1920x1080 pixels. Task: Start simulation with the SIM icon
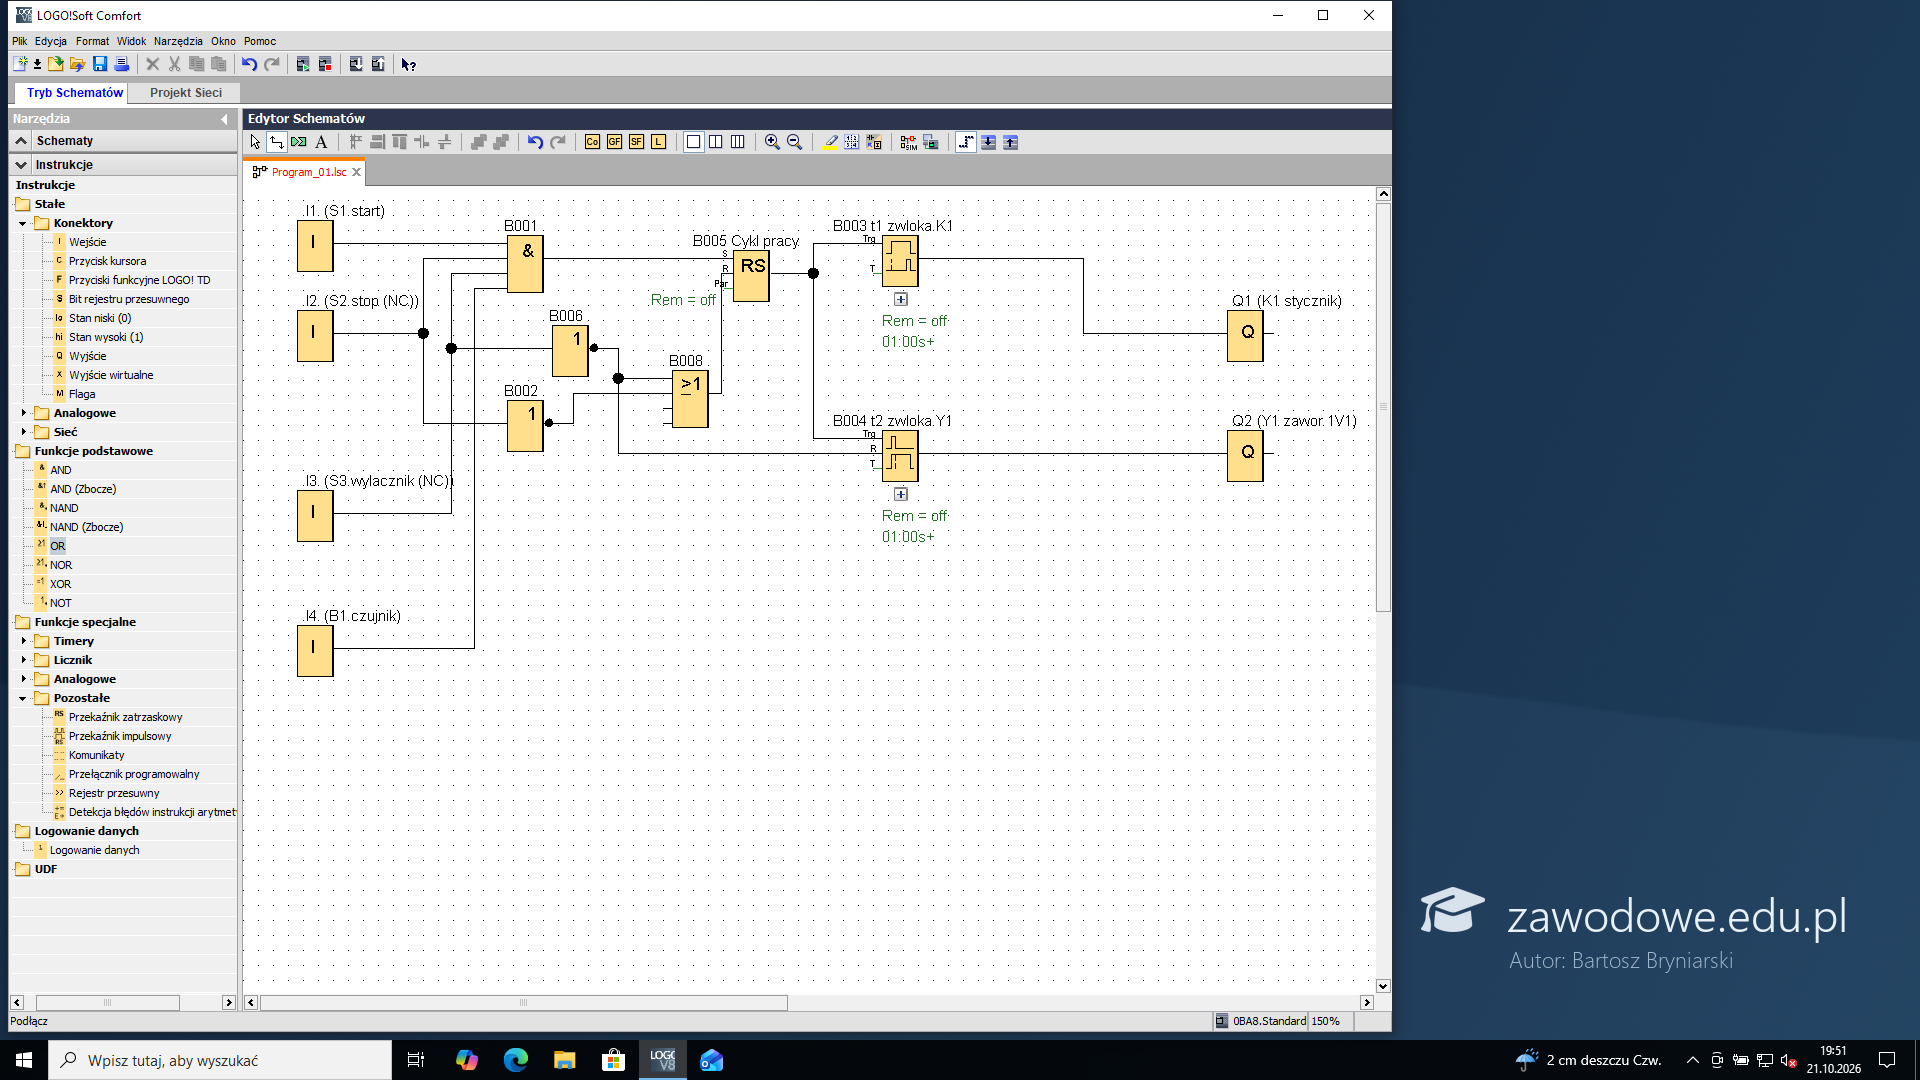click(908, 142)
